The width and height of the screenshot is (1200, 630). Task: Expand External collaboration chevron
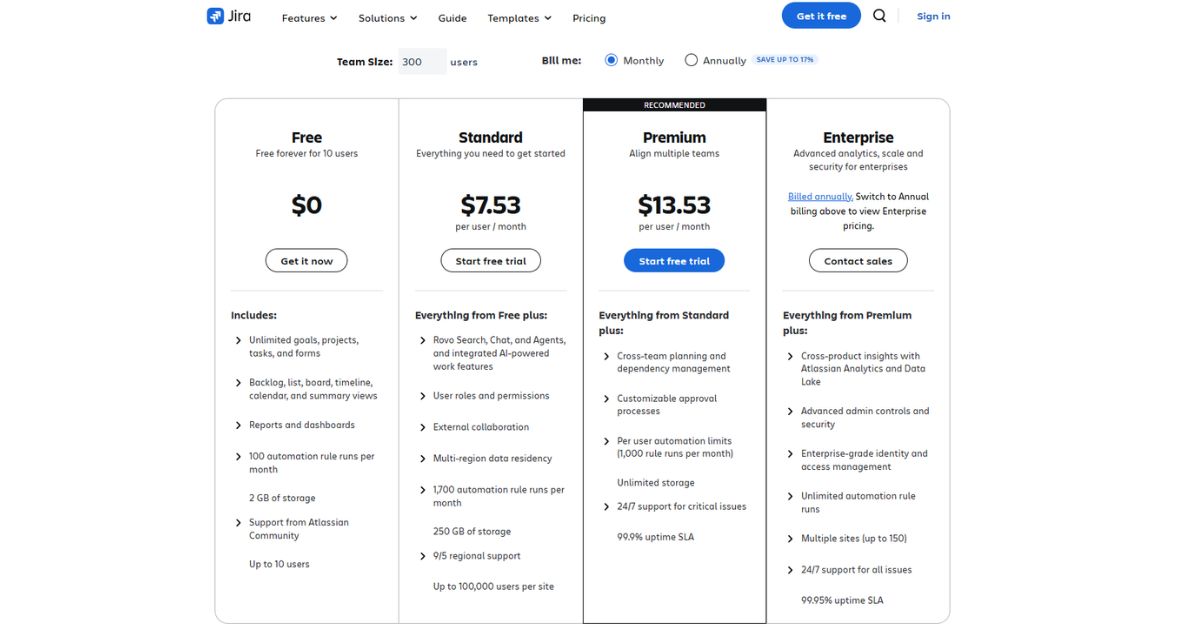coord(423,428)
